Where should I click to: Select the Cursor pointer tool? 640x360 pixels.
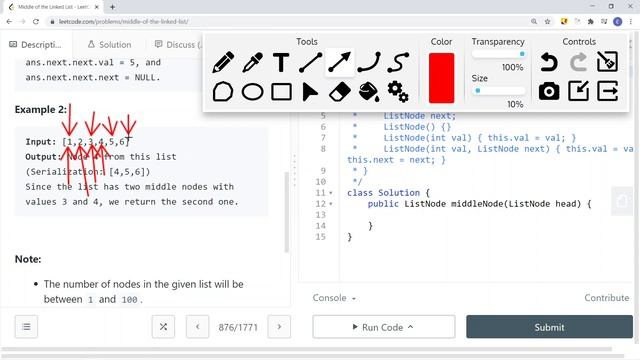click(x=310, y=91)
